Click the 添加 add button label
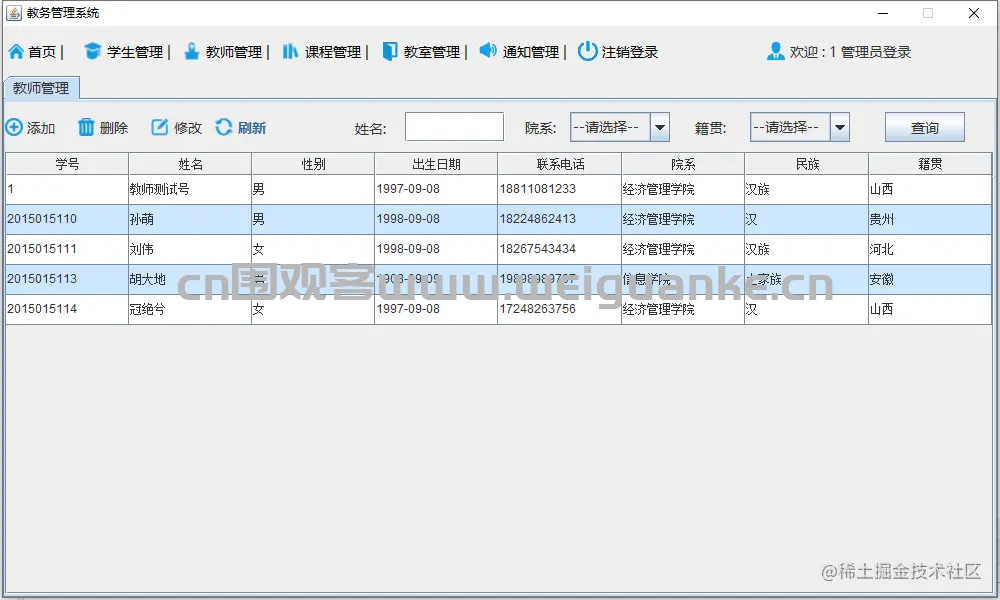This screenshot has width=1000, height=600. click(41, 128)
